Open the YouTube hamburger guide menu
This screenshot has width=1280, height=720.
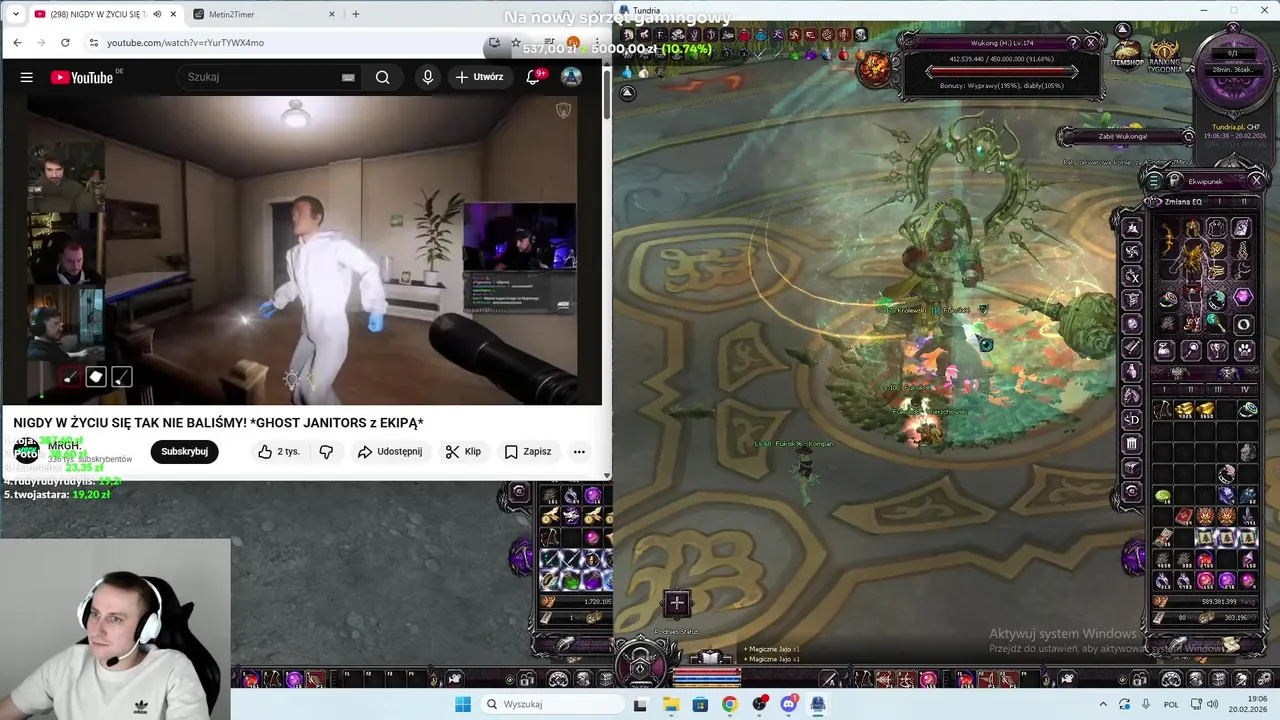27,77
